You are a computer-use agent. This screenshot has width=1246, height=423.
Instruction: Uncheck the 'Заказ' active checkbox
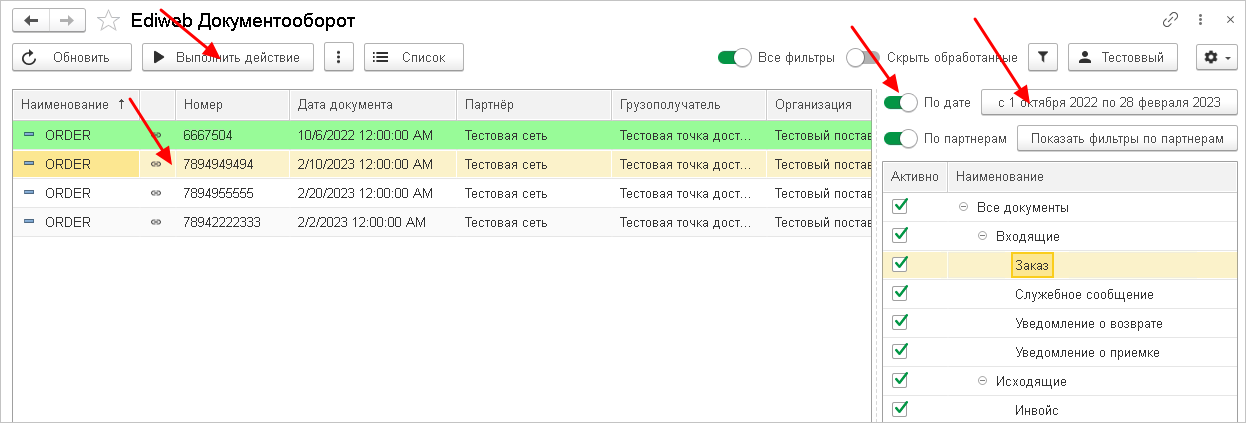pos(900,264)
